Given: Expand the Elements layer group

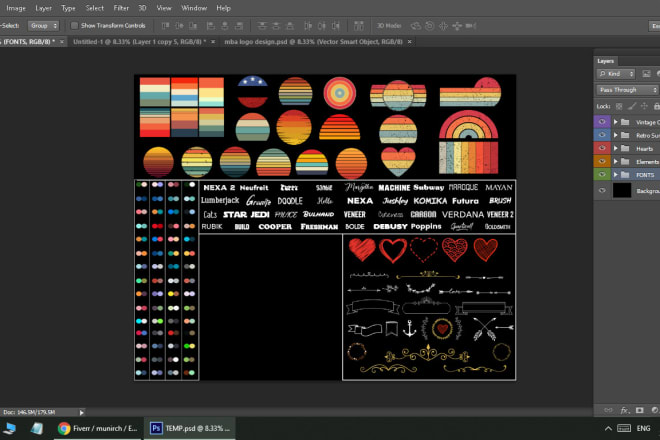Looking at the screenshot, I should click(613, 161).
